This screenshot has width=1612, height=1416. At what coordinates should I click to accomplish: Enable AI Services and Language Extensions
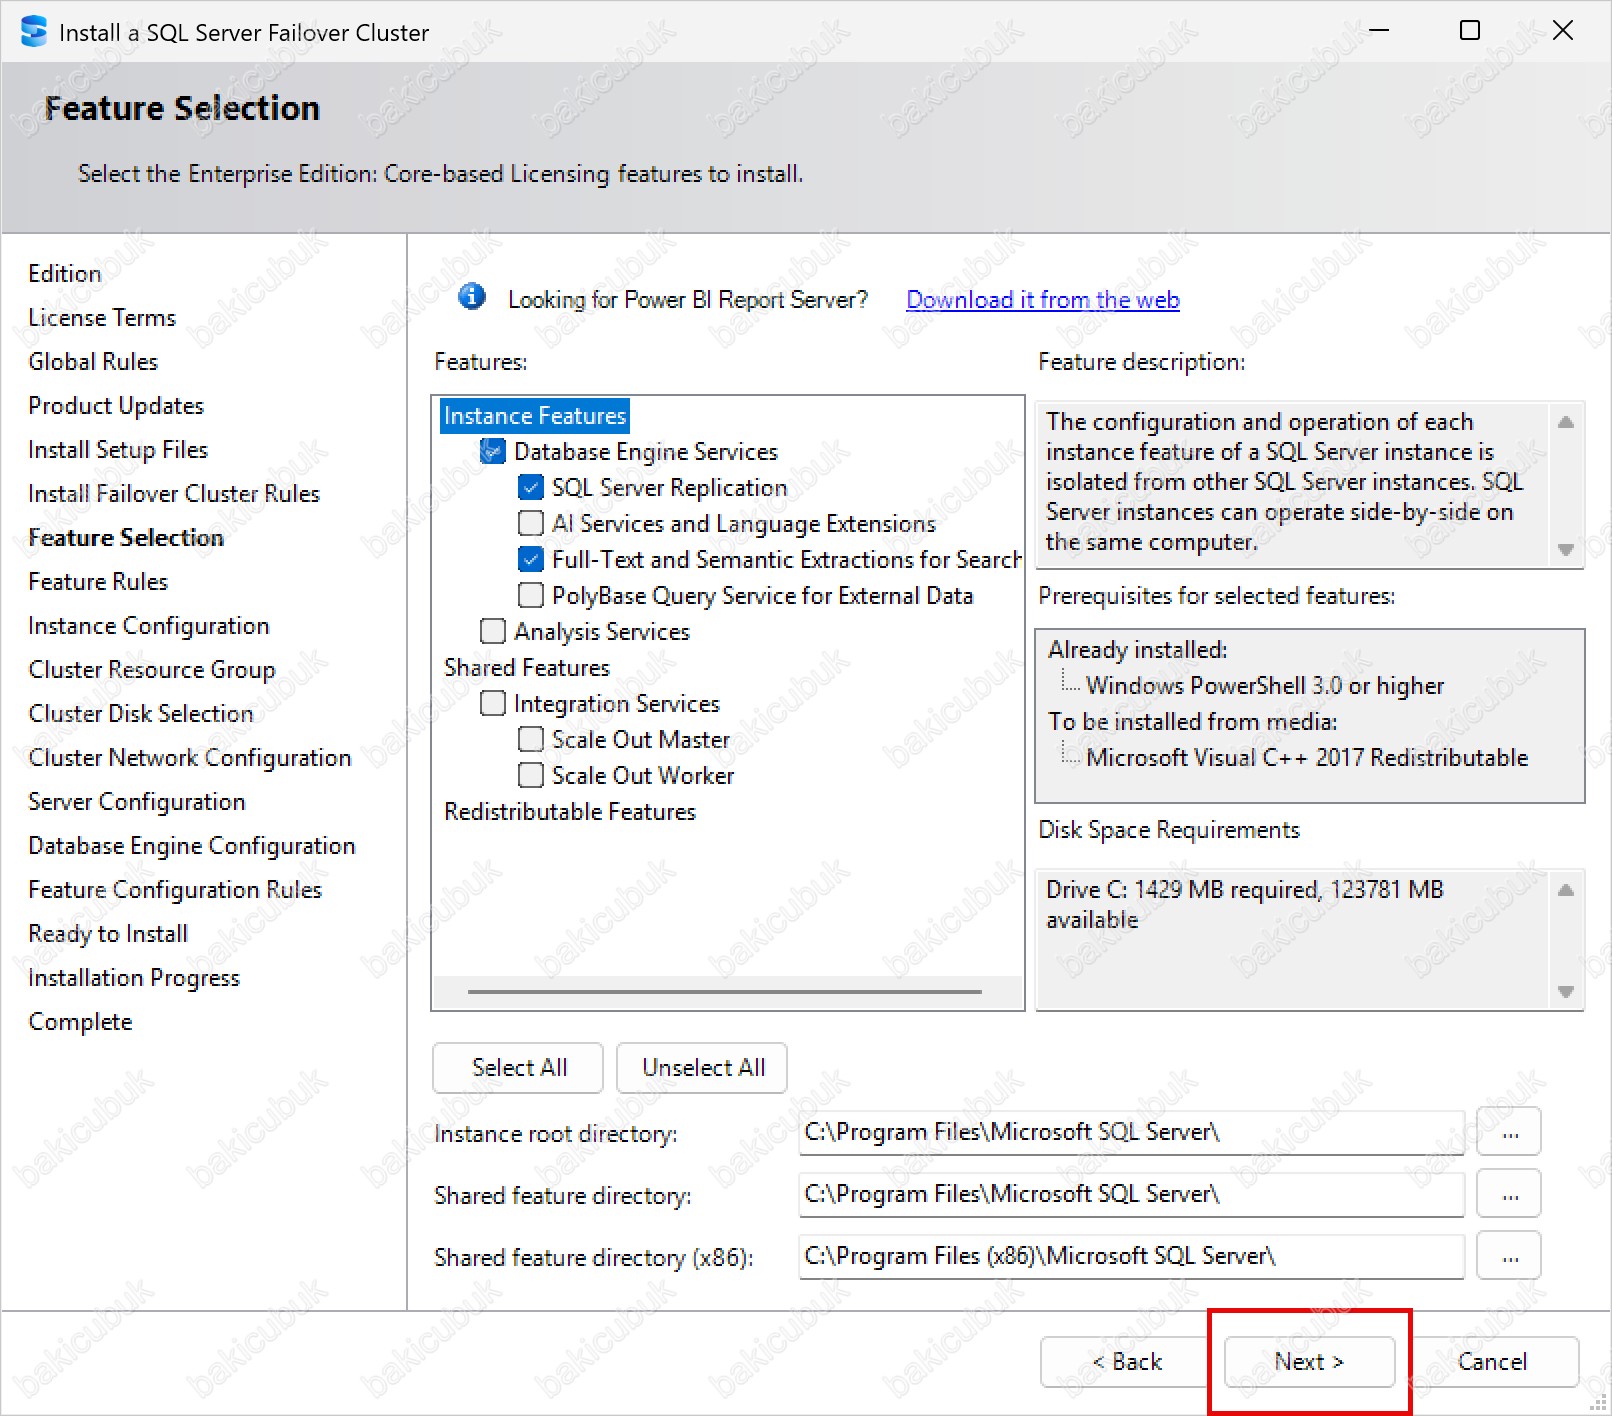tap(531, 524)
